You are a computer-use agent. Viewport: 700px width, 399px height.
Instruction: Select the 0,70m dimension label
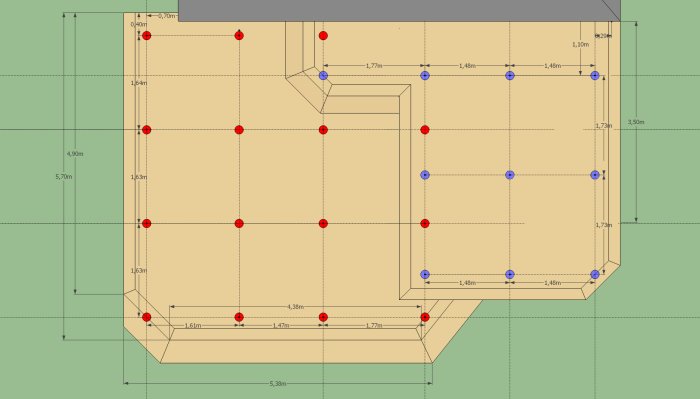[167, 16]
